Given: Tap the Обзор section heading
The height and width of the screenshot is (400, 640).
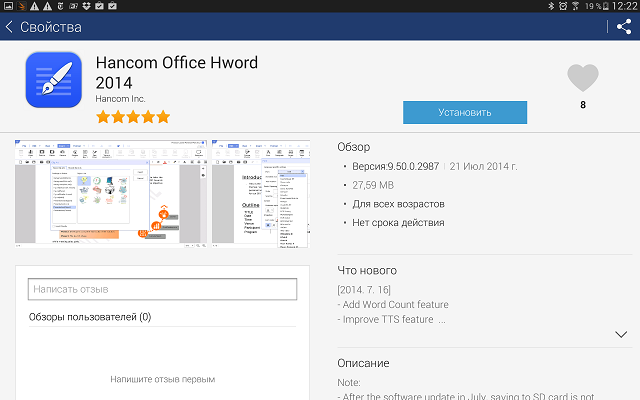Looking at the screenshot, I should (x=353, y=147).
